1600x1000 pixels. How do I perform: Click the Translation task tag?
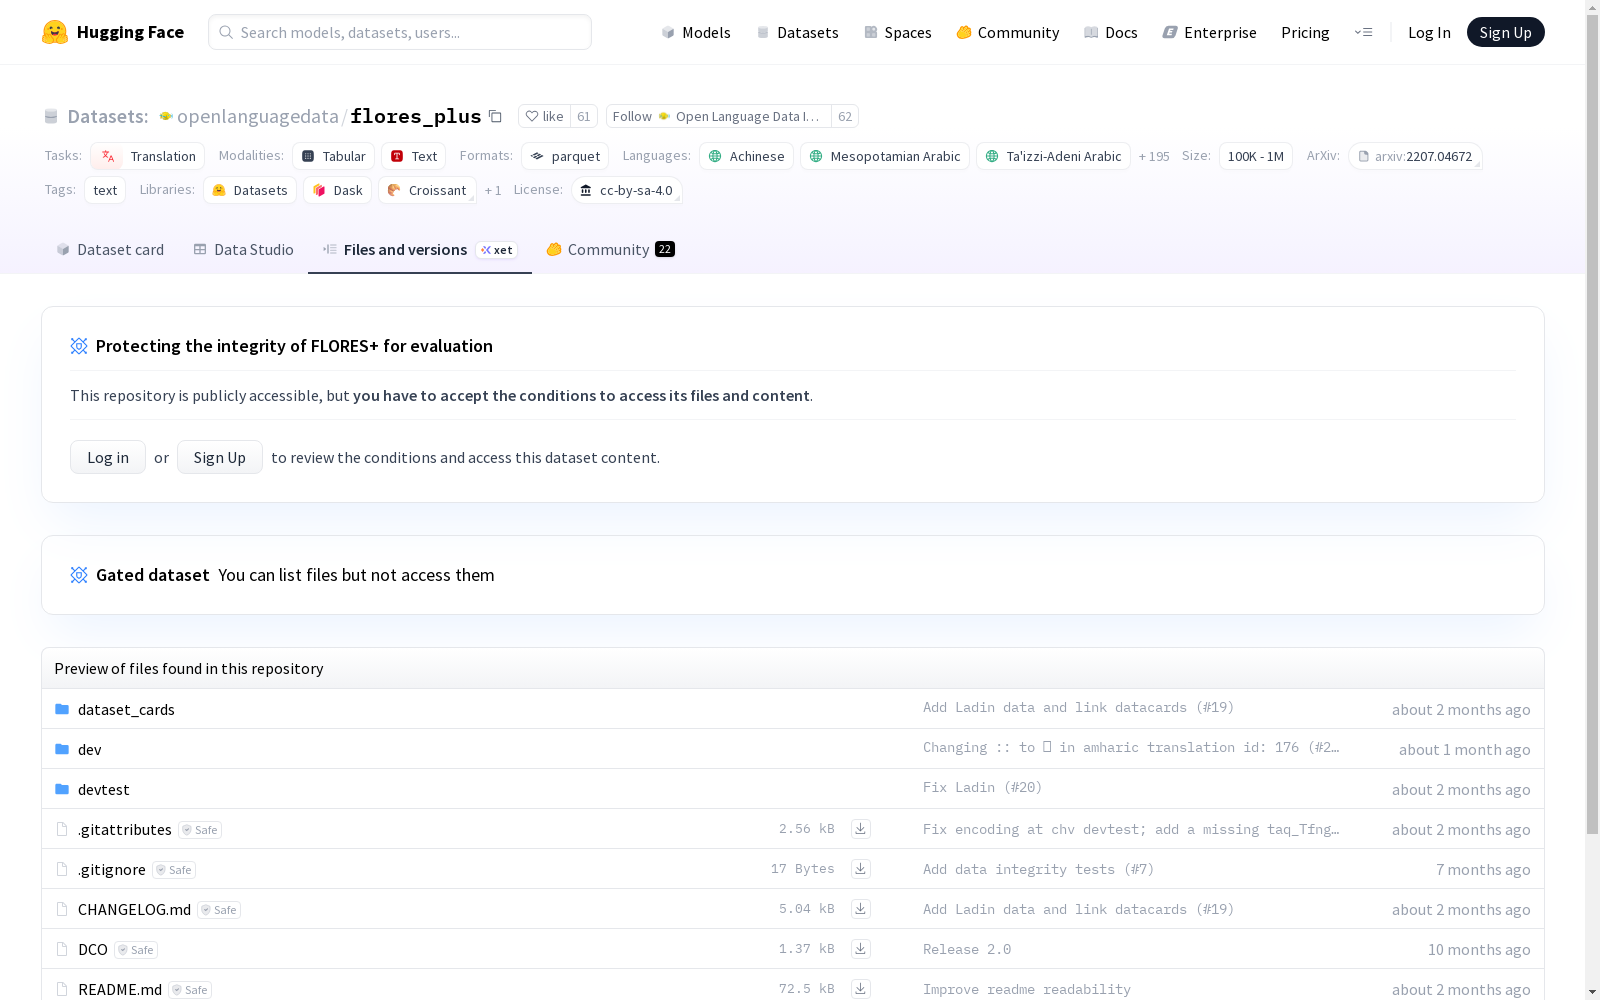[147, 156]
